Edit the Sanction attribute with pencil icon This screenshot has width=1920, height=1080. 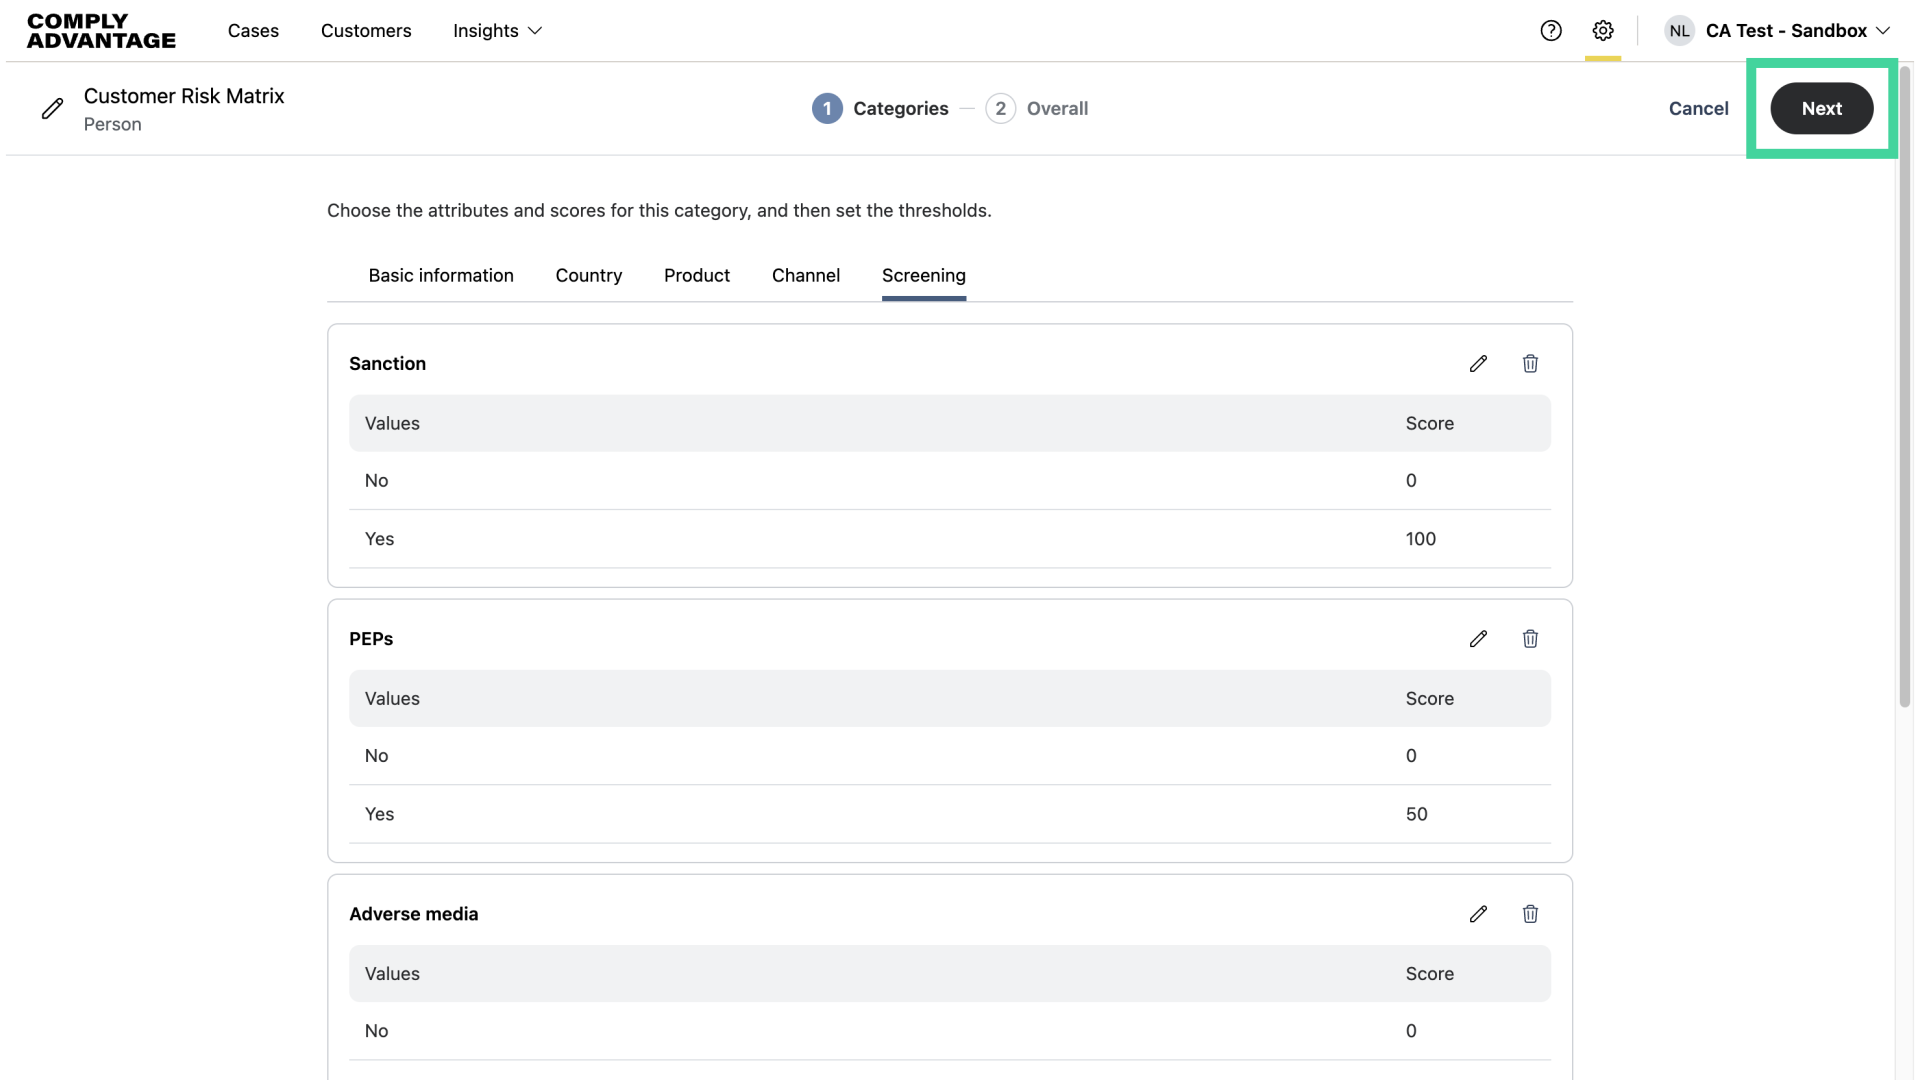point(1478,364)
